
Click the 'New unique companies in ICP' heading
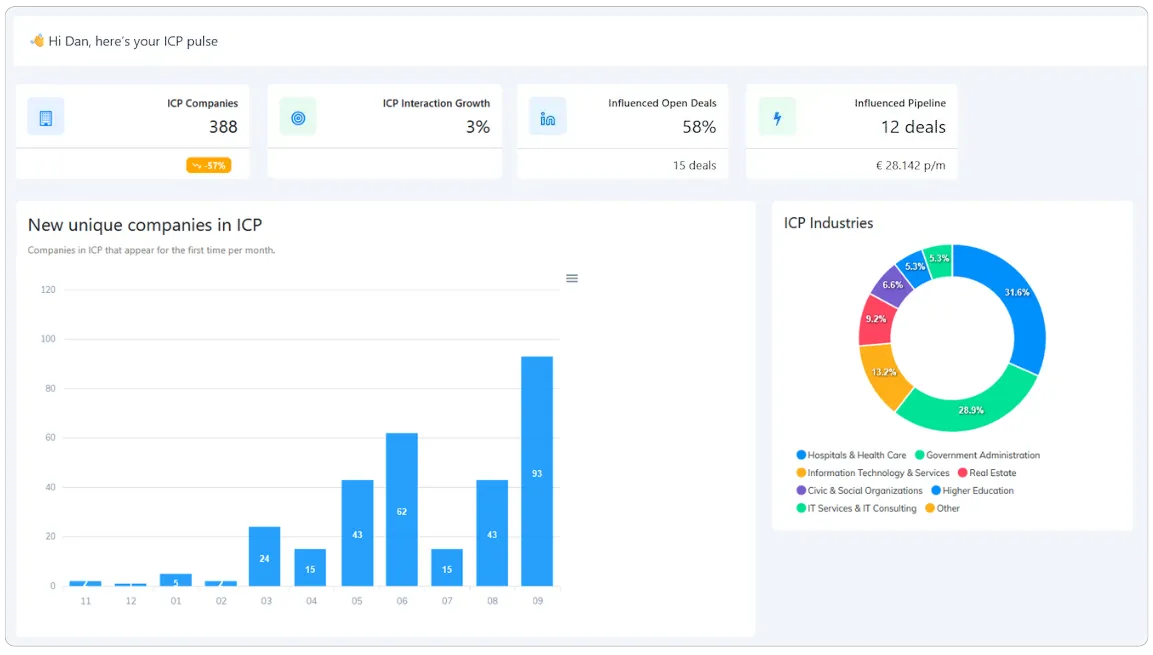(x=145, y=225)
